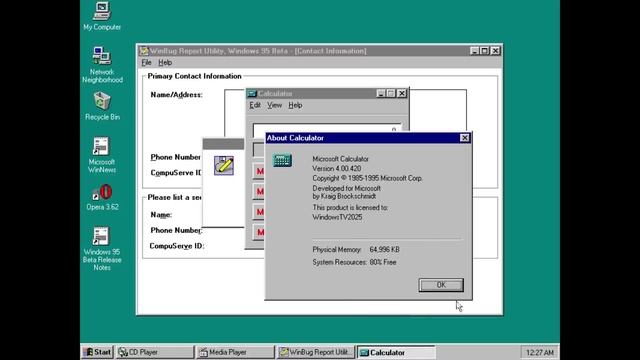The image size is (640, 360).
Task: Click the Calculator display field
Action: pyautogui.click(x=327, y=128)
